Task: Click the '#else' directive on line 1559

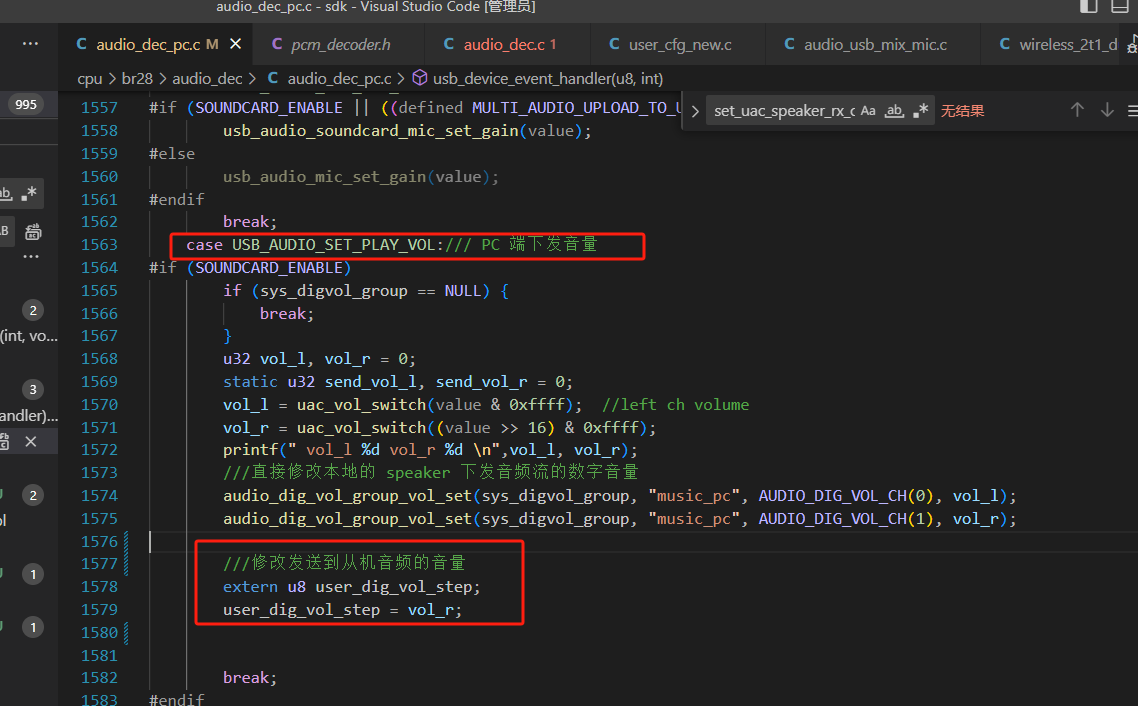Action: (172, 154)
